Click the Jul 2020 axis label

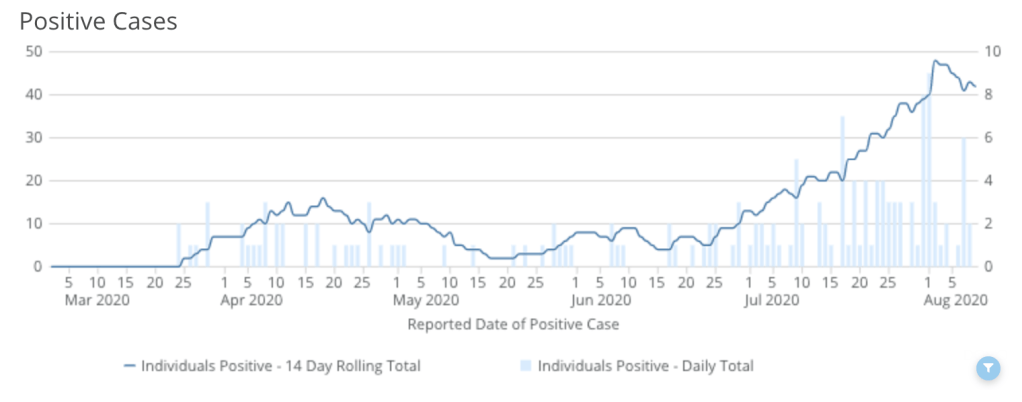point(773,299)
